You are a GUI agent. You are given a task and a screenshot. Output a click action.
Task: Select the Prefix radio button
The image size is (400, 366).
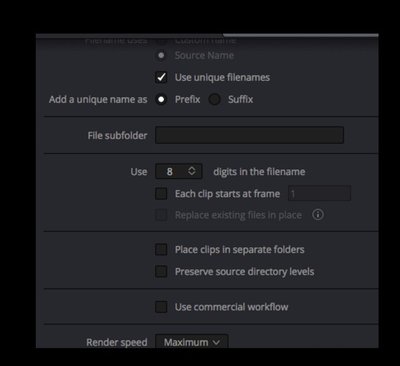[161, 99]
